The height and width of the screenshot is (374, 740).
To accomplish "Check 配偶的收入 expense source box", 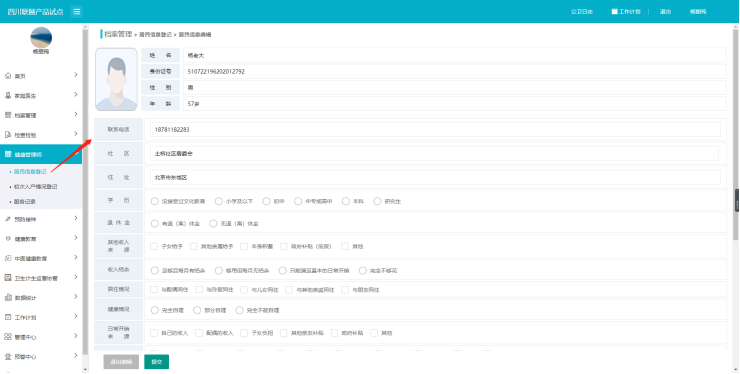I will pos(199,333).
